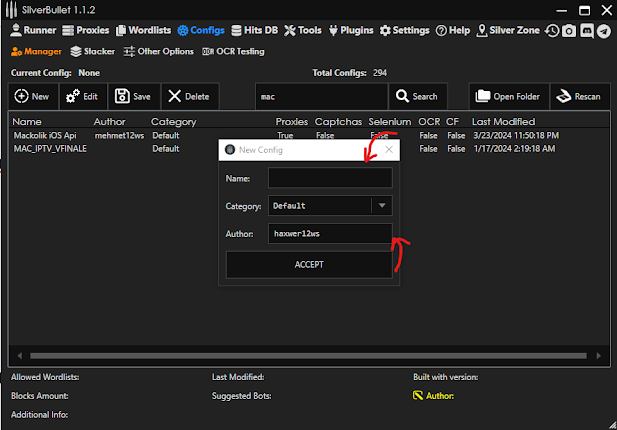Click the Edit config button
617x430 pixels.
click(x=83, y=96)
